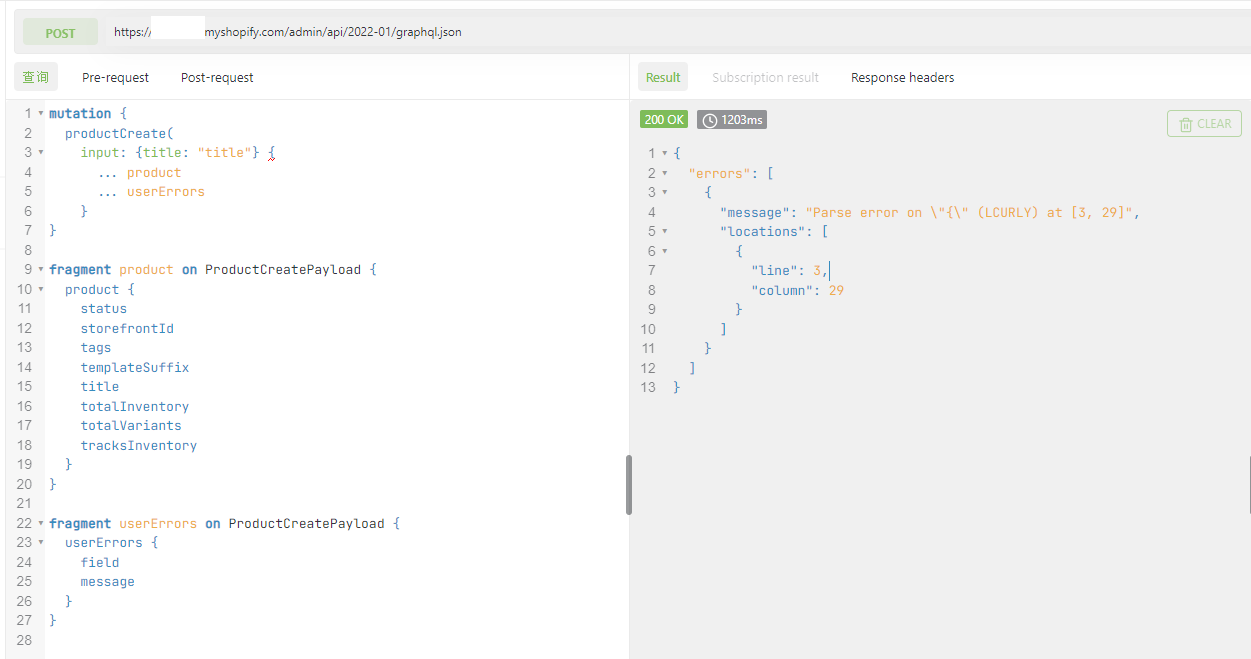Fold the "locations" array in the result
1251x659 pixels.
click(x=665, y=232)
